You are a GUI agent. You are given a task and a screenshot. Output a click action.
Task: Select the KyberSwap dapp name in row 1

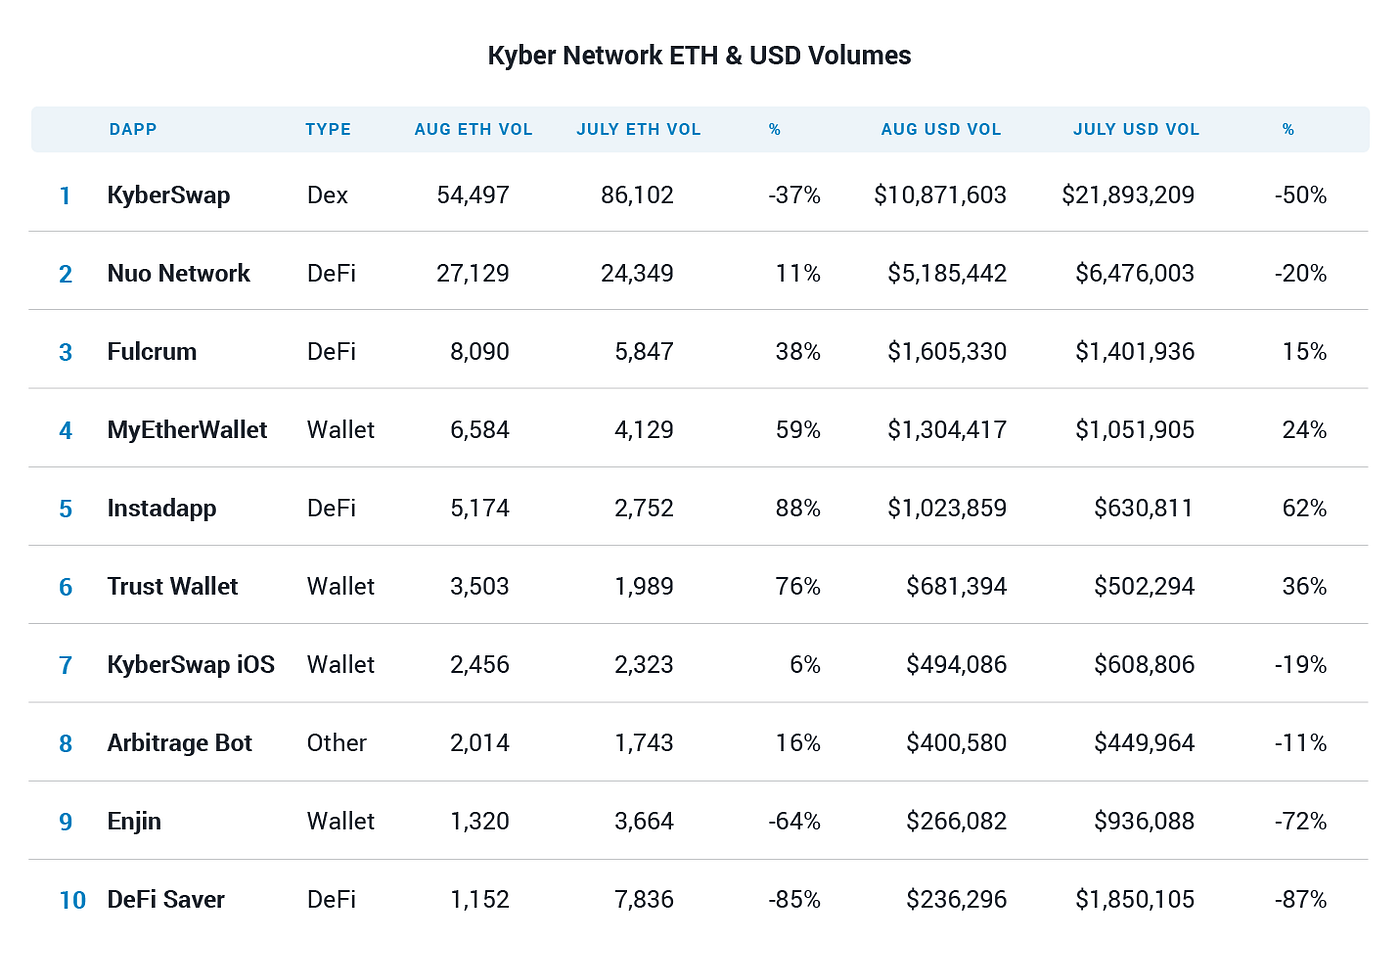tap(169, 195)
